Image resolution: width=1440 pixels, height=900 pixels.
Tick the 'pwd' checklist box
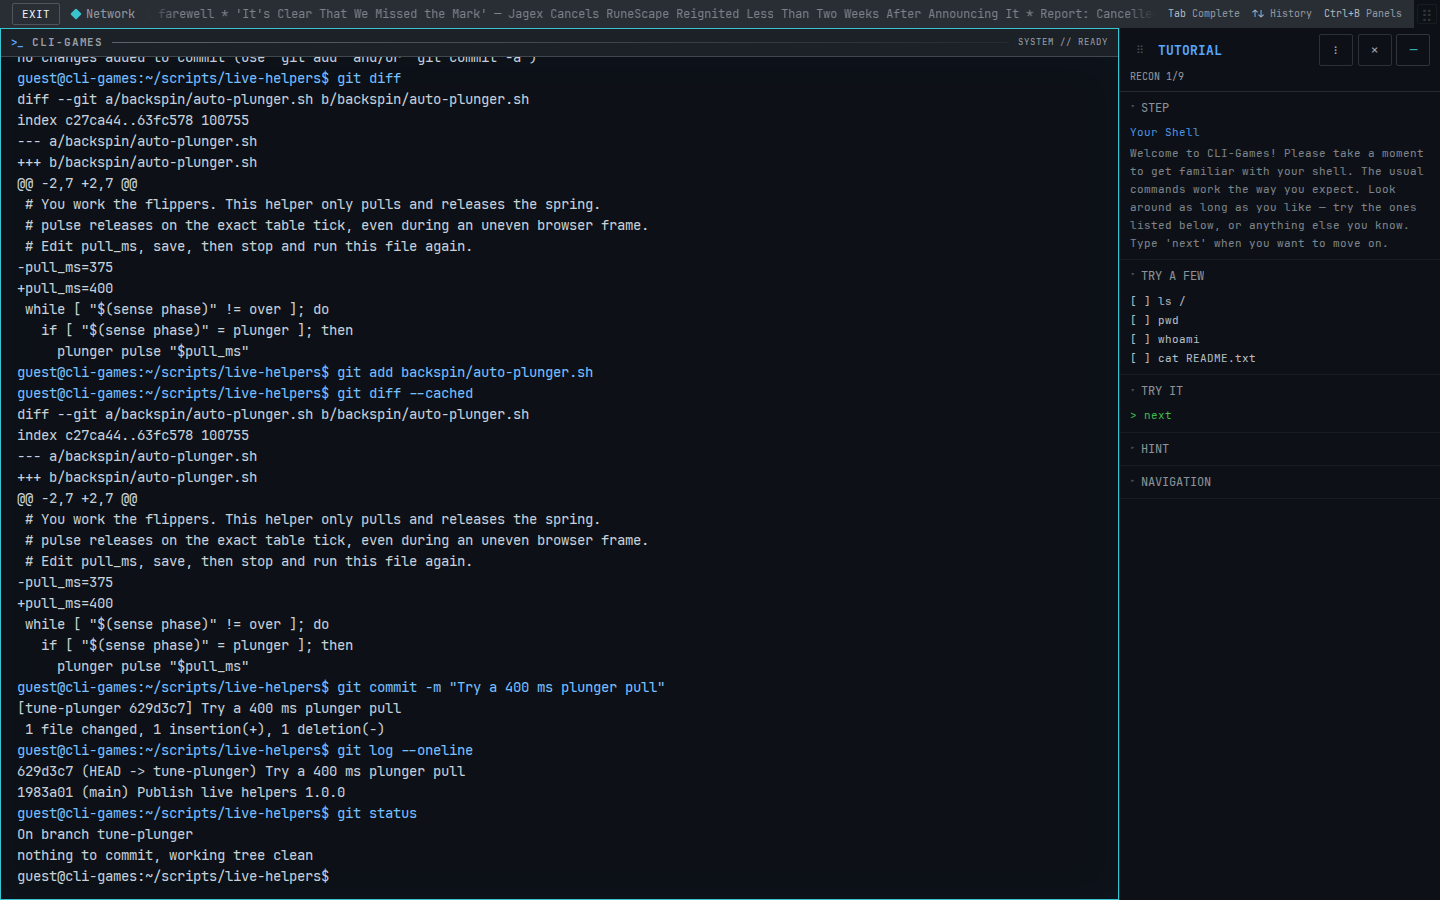(1140, 320)
